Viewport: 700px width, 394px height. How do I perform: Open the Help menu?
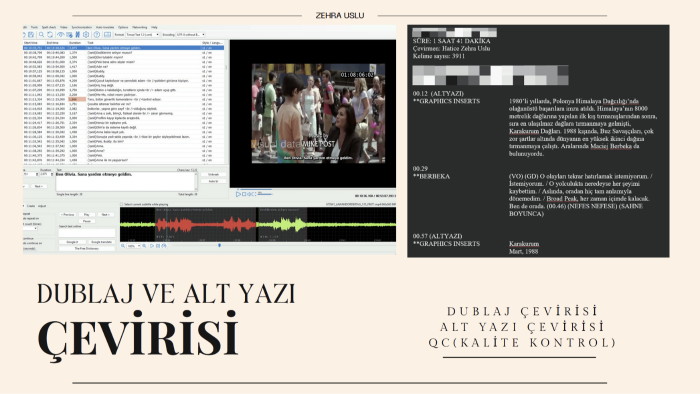tap(154, 27)
